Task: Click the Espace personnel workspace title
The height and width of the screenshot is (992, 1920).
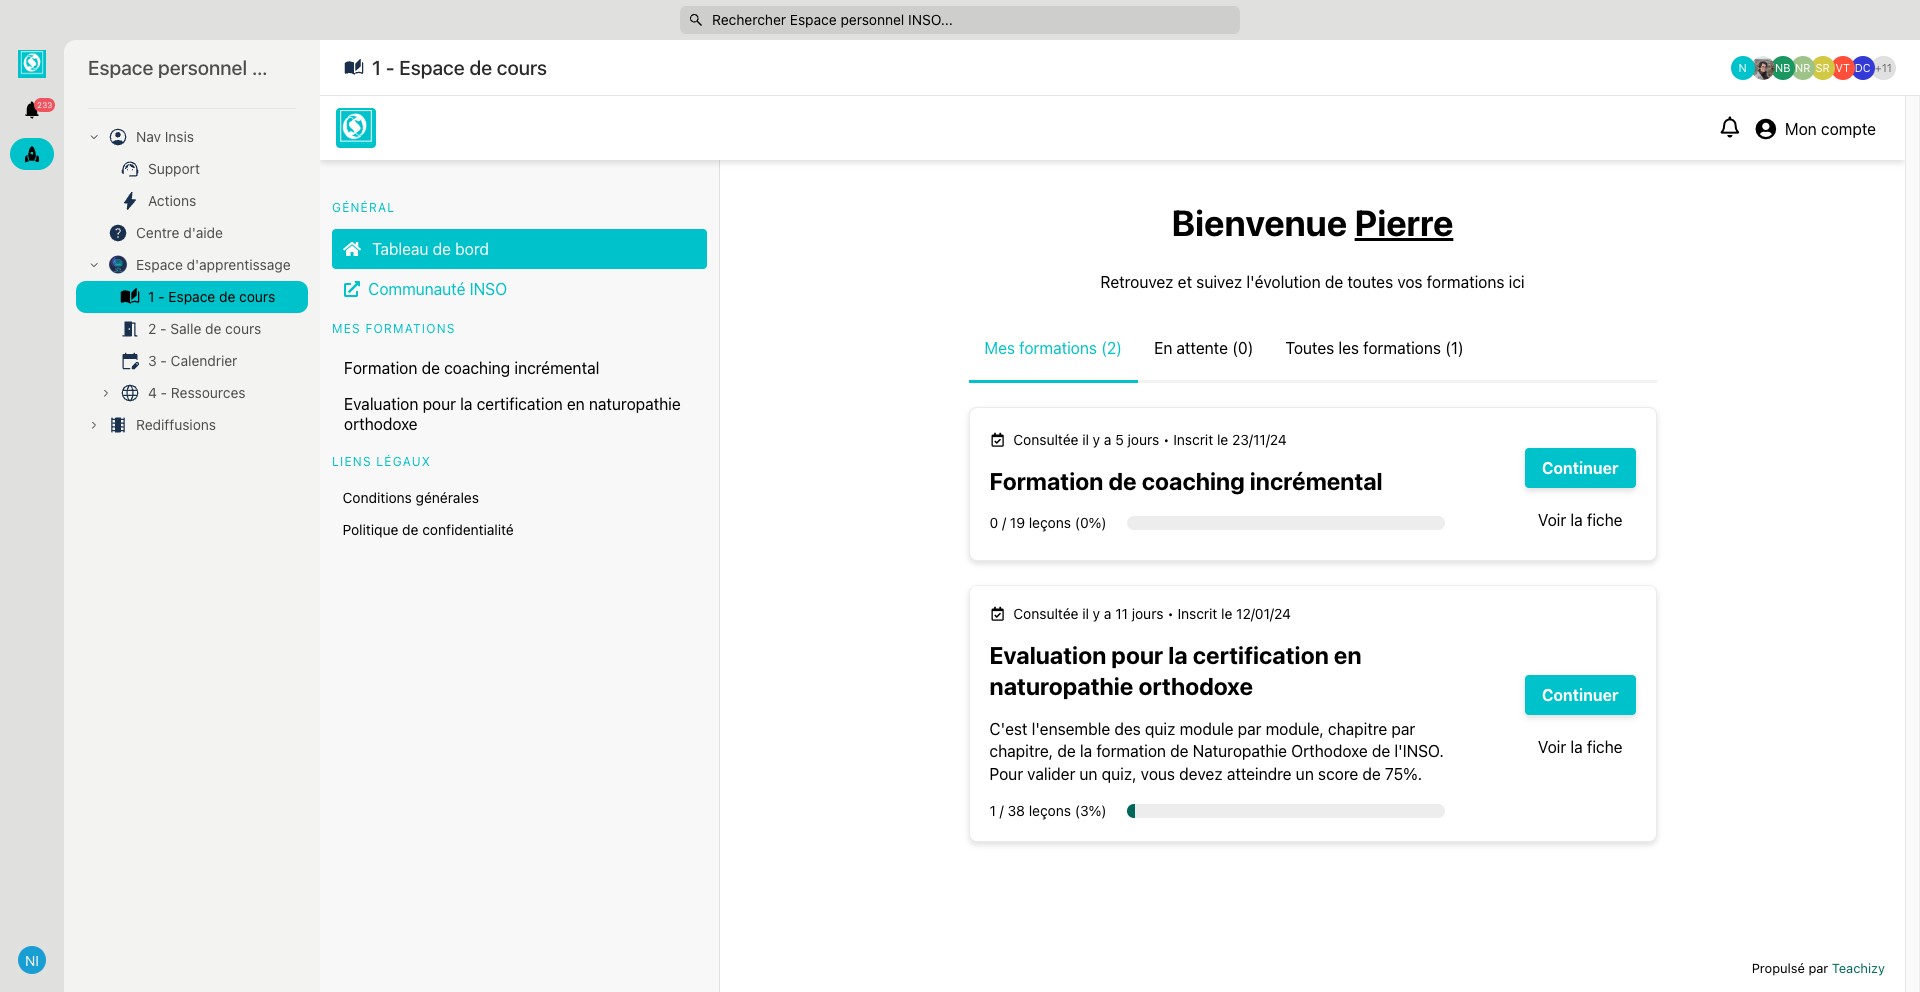Action: [177, 68]
